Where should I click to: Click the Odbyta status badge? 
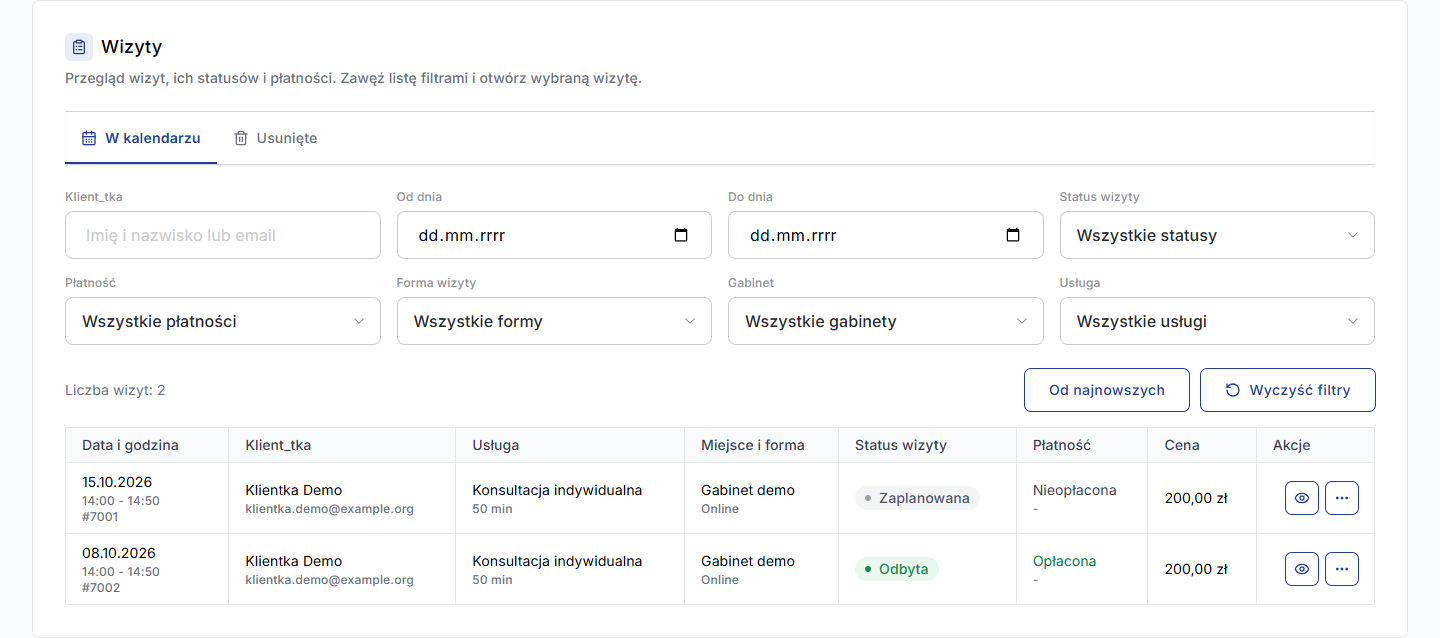point(897,569)
